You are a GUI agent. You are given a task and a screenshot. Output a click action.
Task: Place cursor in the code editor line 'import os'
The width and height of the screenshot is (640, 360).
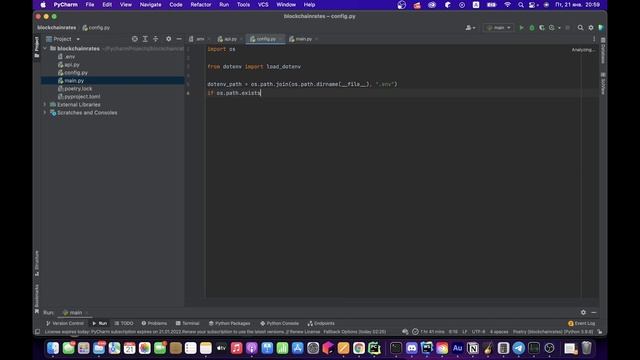point(221,49)
